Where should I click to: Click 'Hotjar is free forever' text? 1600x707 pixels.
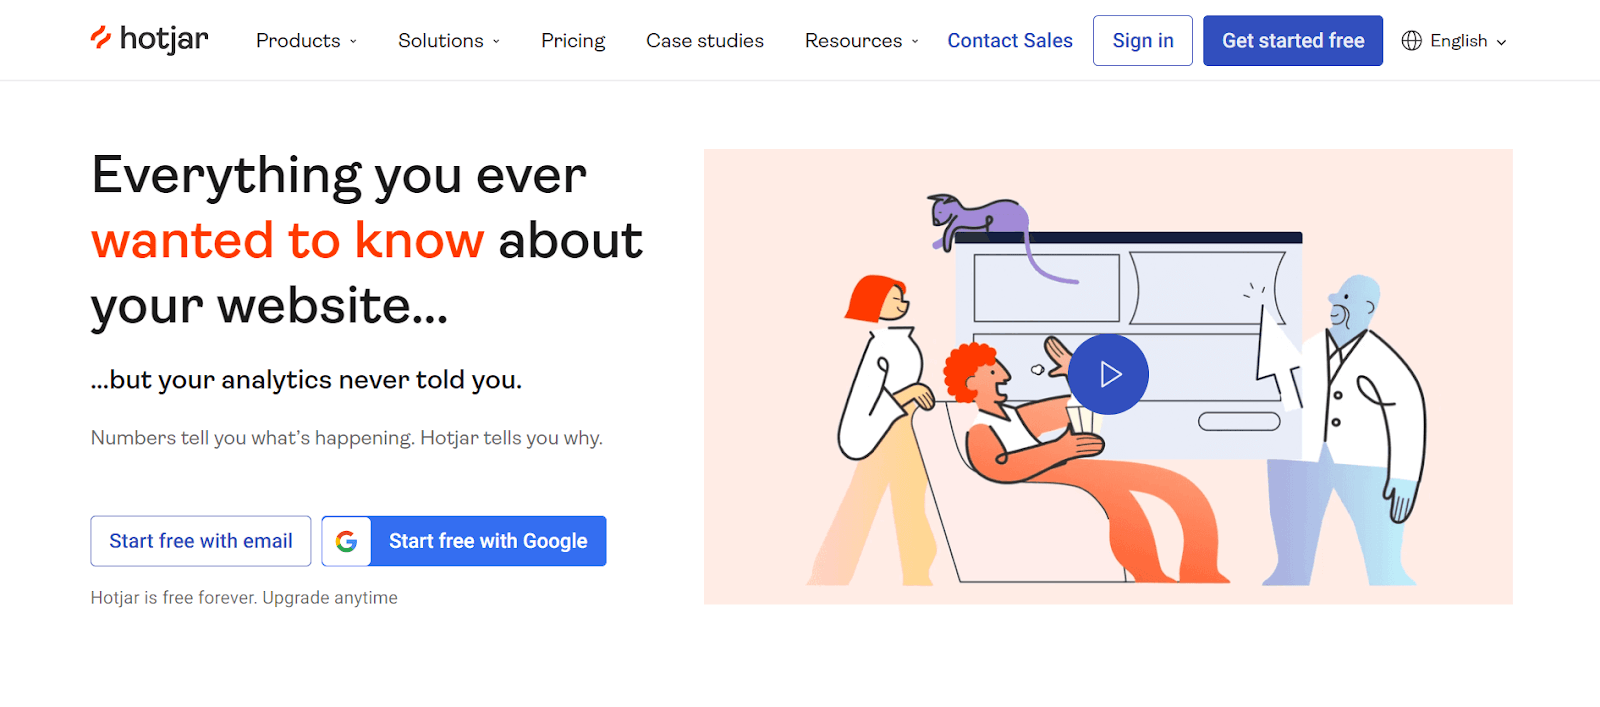[x=174, y=598]
